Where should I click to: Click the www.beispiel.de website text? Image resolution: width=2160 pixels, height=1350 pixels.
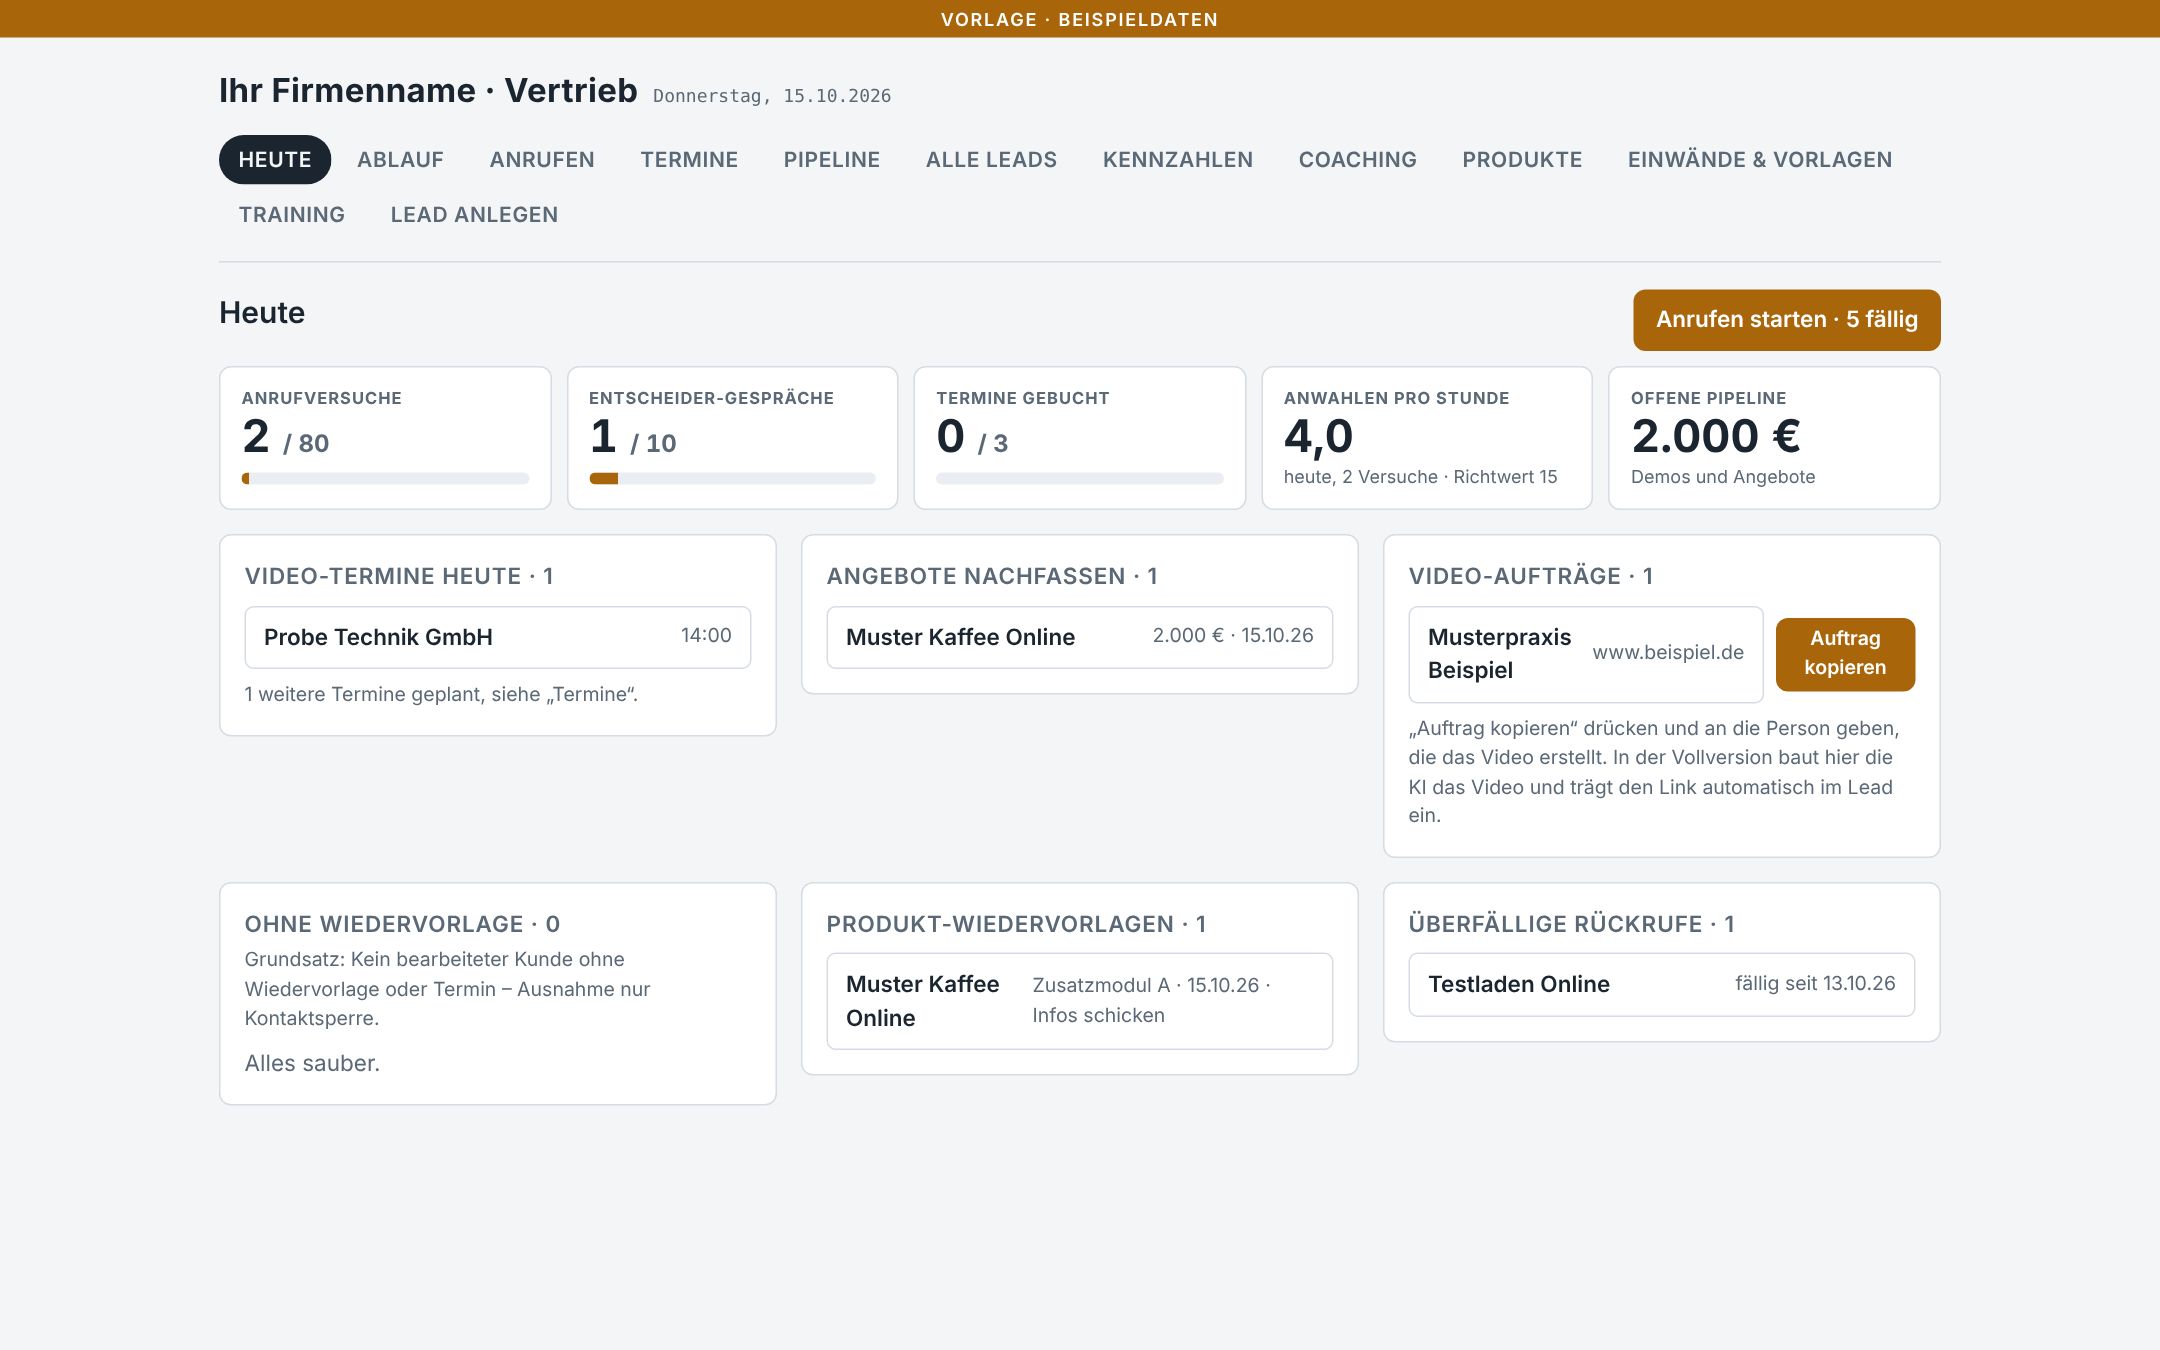tap(1668, 653)
